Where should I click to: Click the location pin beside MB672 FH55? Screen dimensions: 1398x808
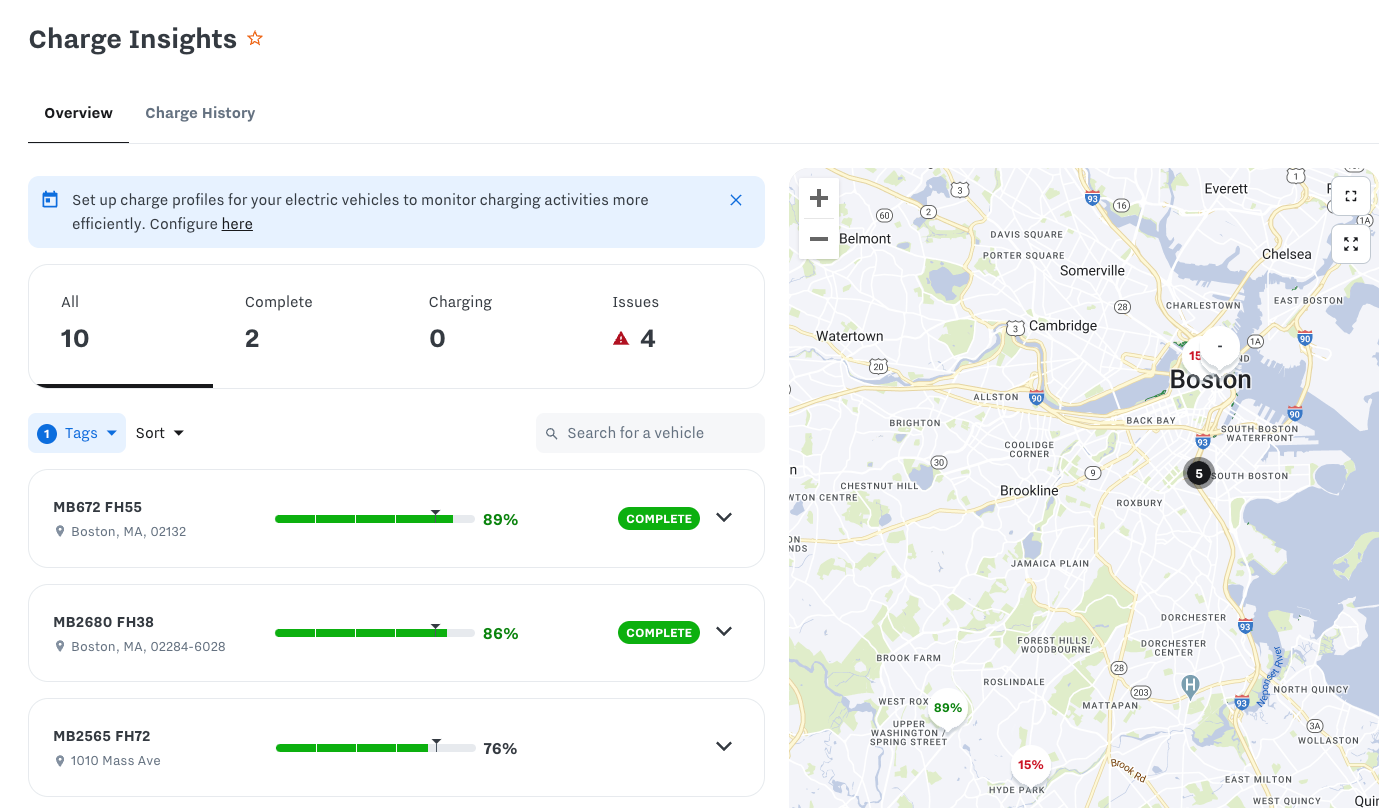pos(60,531)
